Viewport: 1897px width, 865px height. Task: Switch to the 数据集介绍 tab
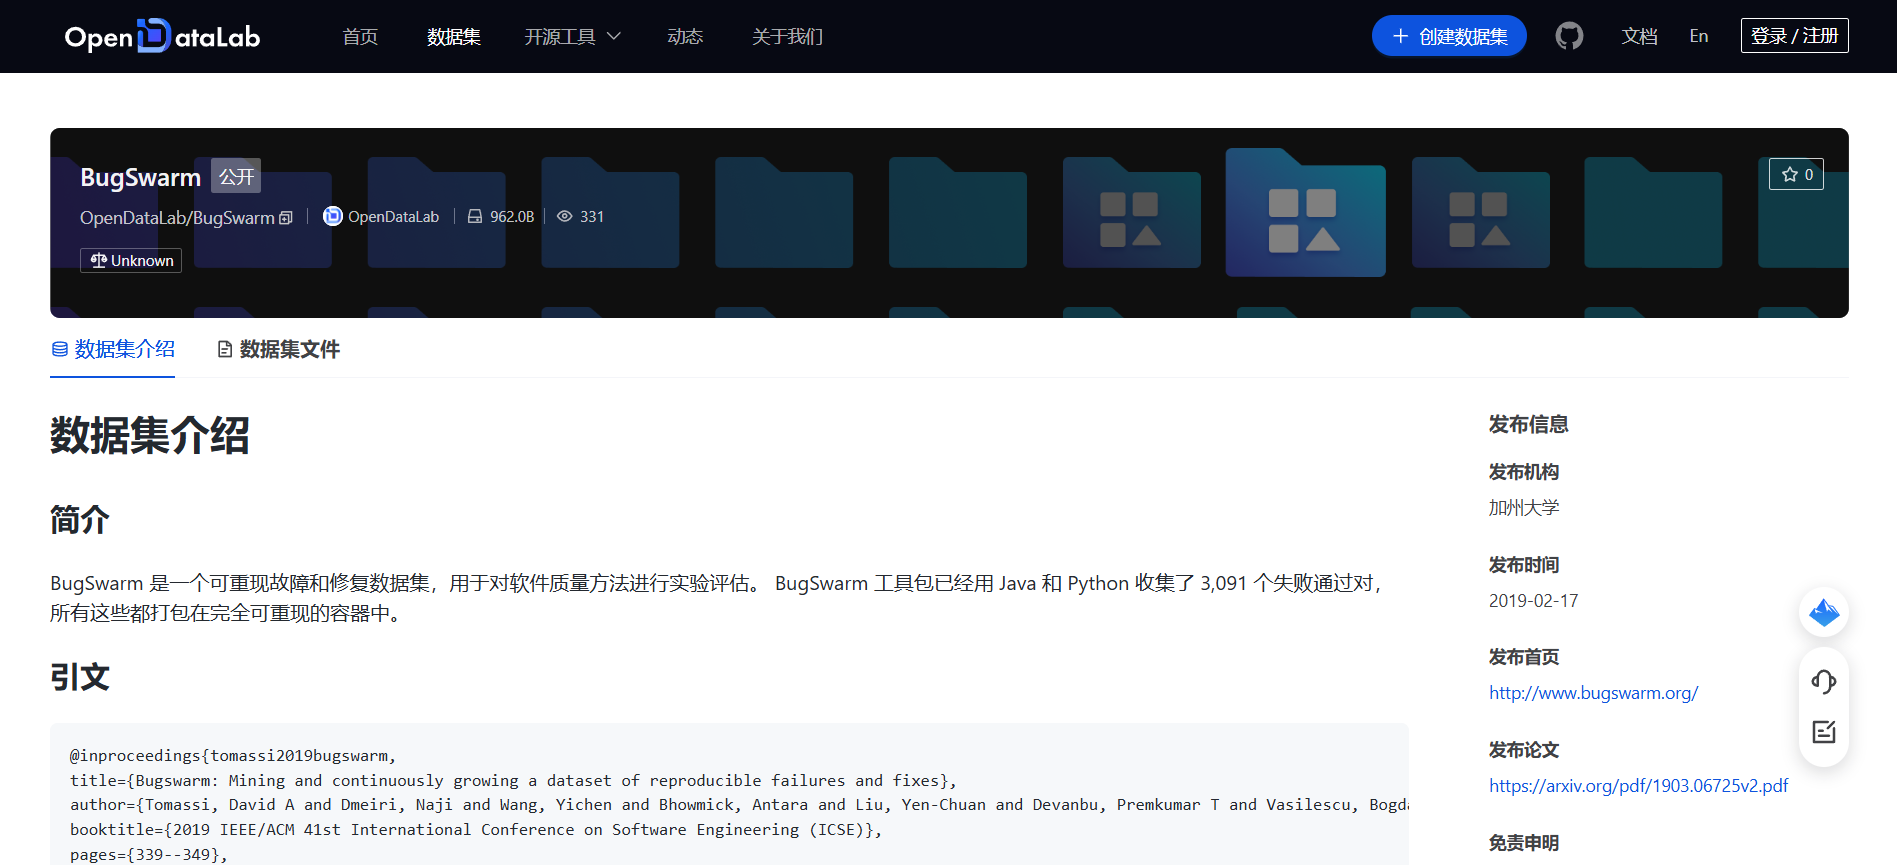(113, 349)
